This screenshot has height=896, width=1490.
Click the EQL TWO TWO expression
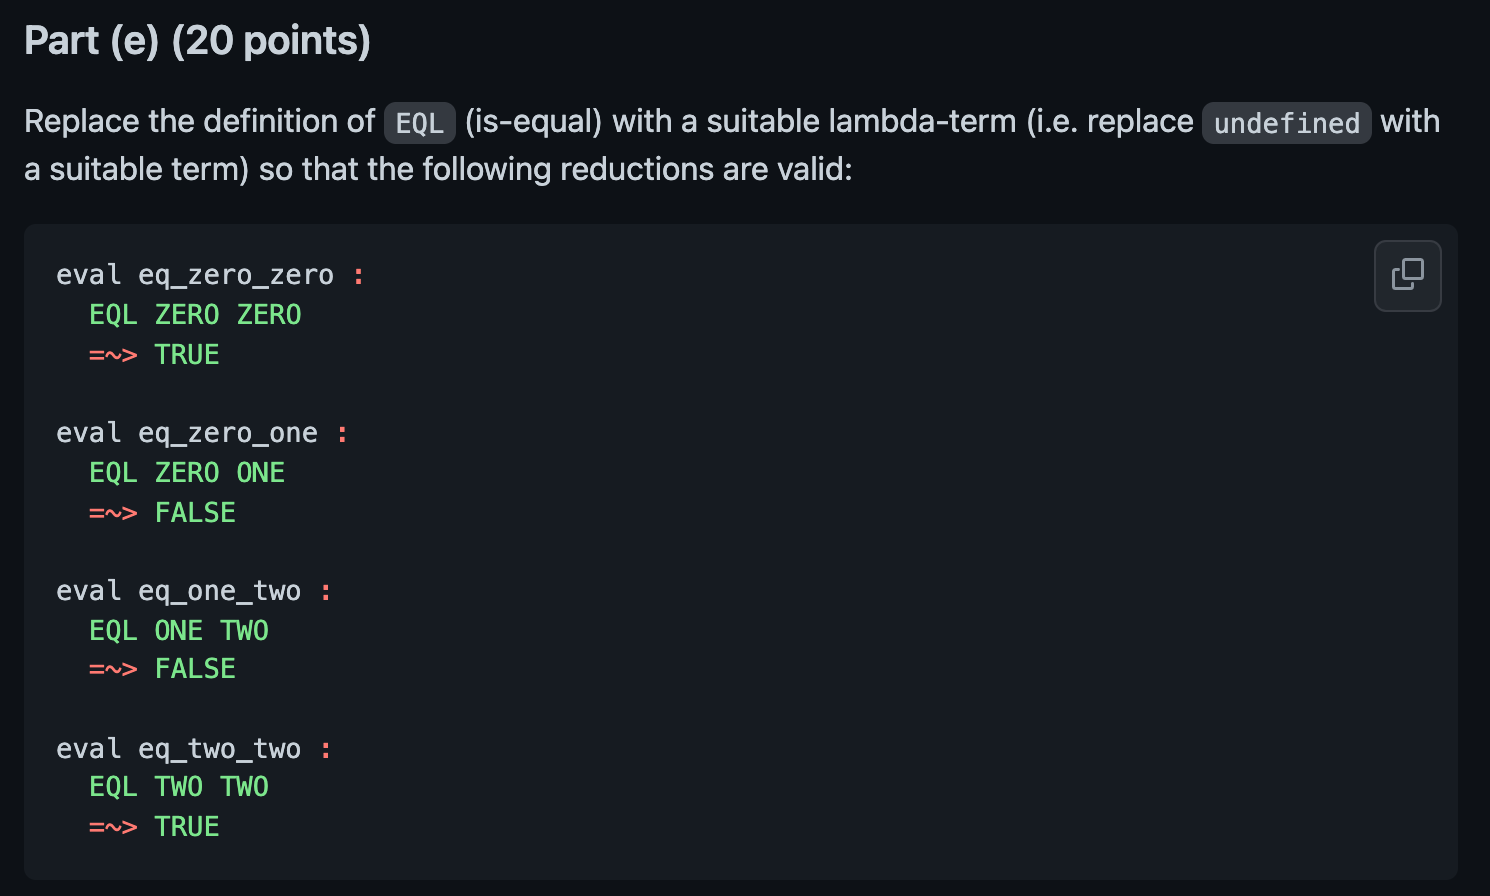click(x=178, y=786)
